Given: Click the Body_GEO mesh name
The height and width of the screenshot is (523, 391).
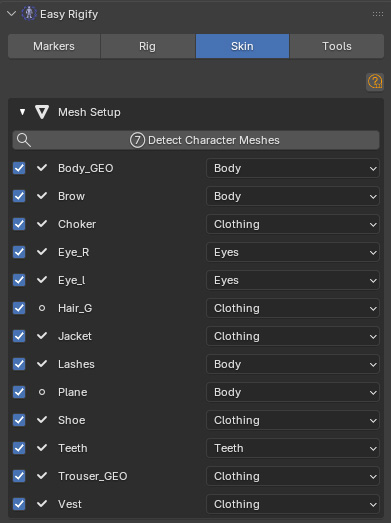Looking at the screenshot, I should pyautogui.click(x=86, y=168).
